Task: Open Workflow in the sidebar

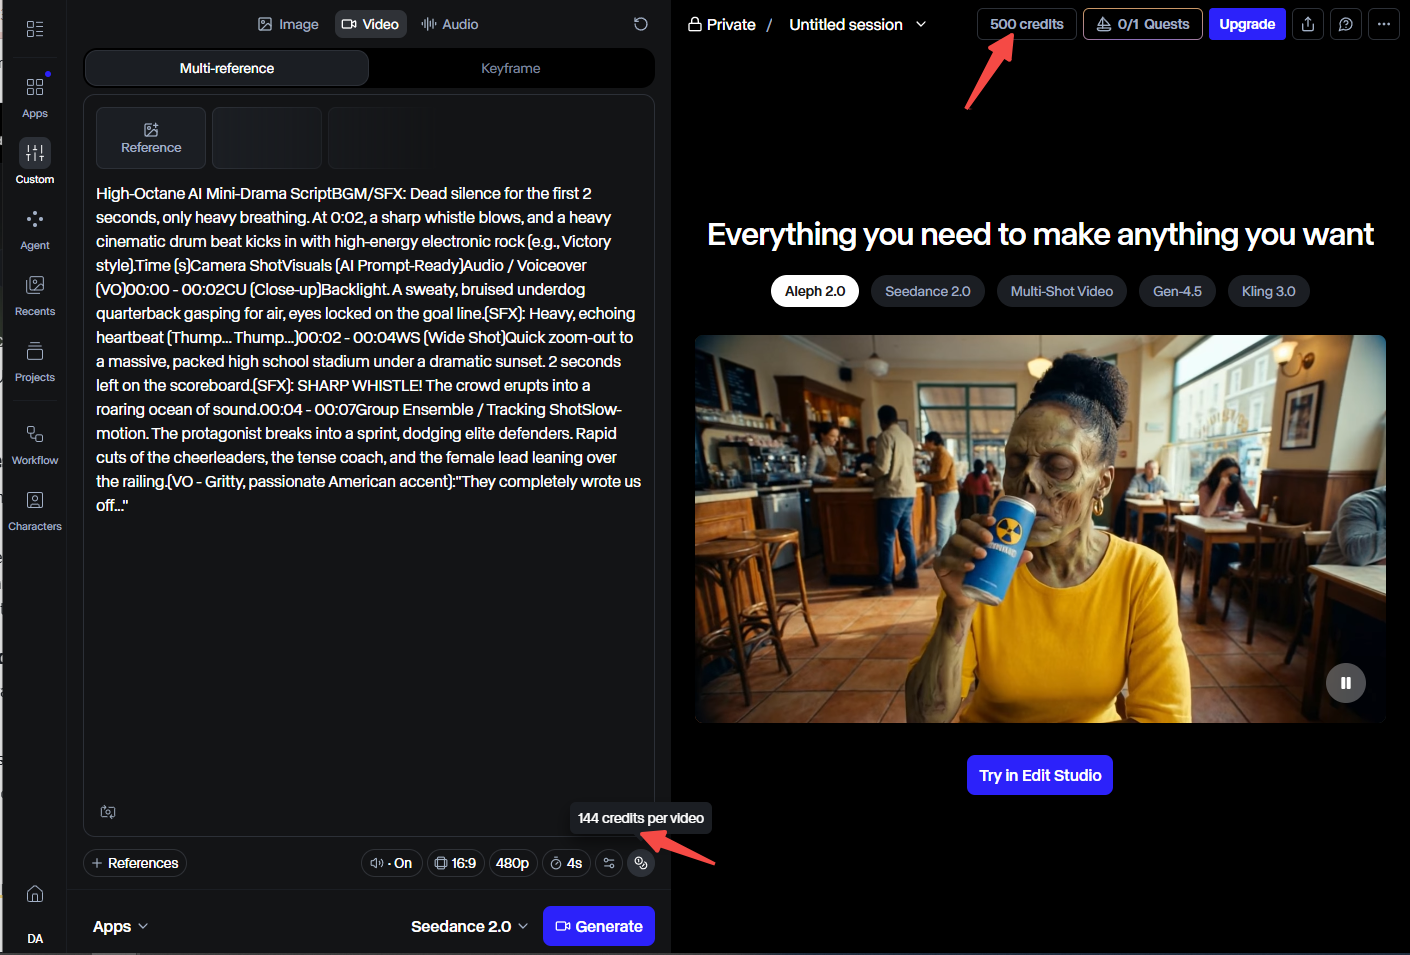Action: point(35,444)
